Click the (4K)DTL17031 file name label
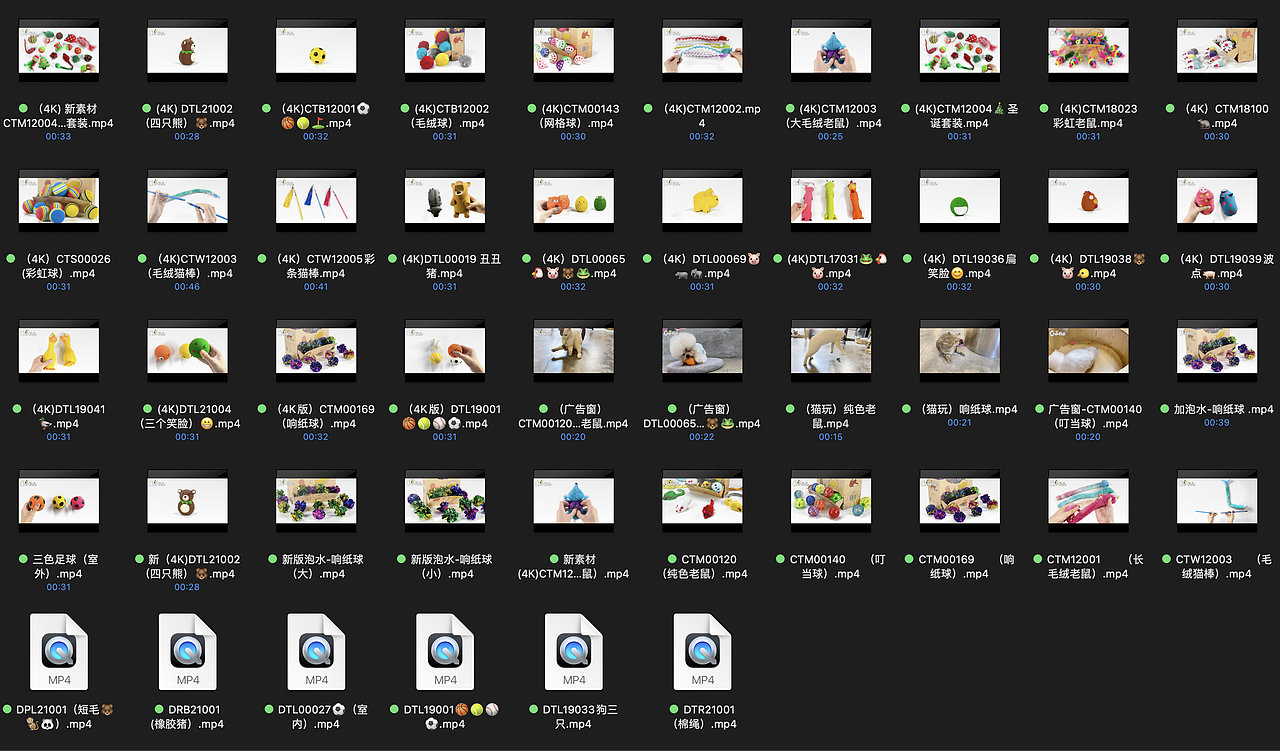The image size is (1280, 751). (x=831, y=266)
